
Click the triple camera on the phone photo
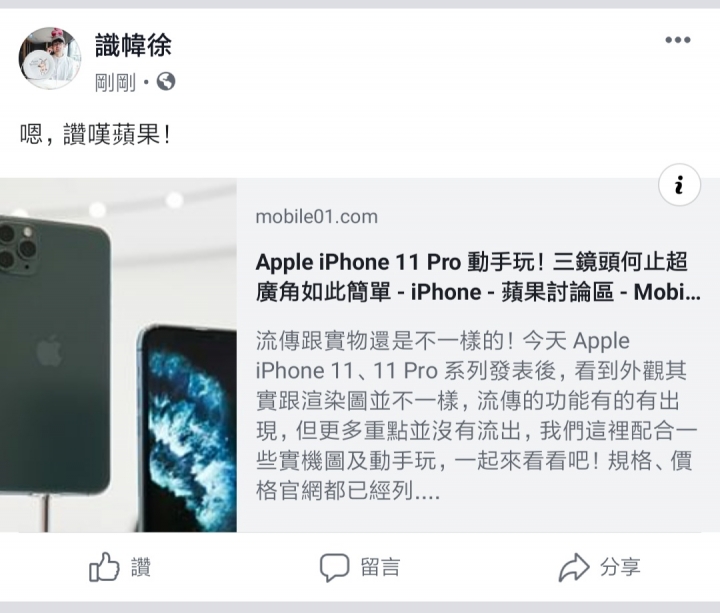click(x=17, y=248)
